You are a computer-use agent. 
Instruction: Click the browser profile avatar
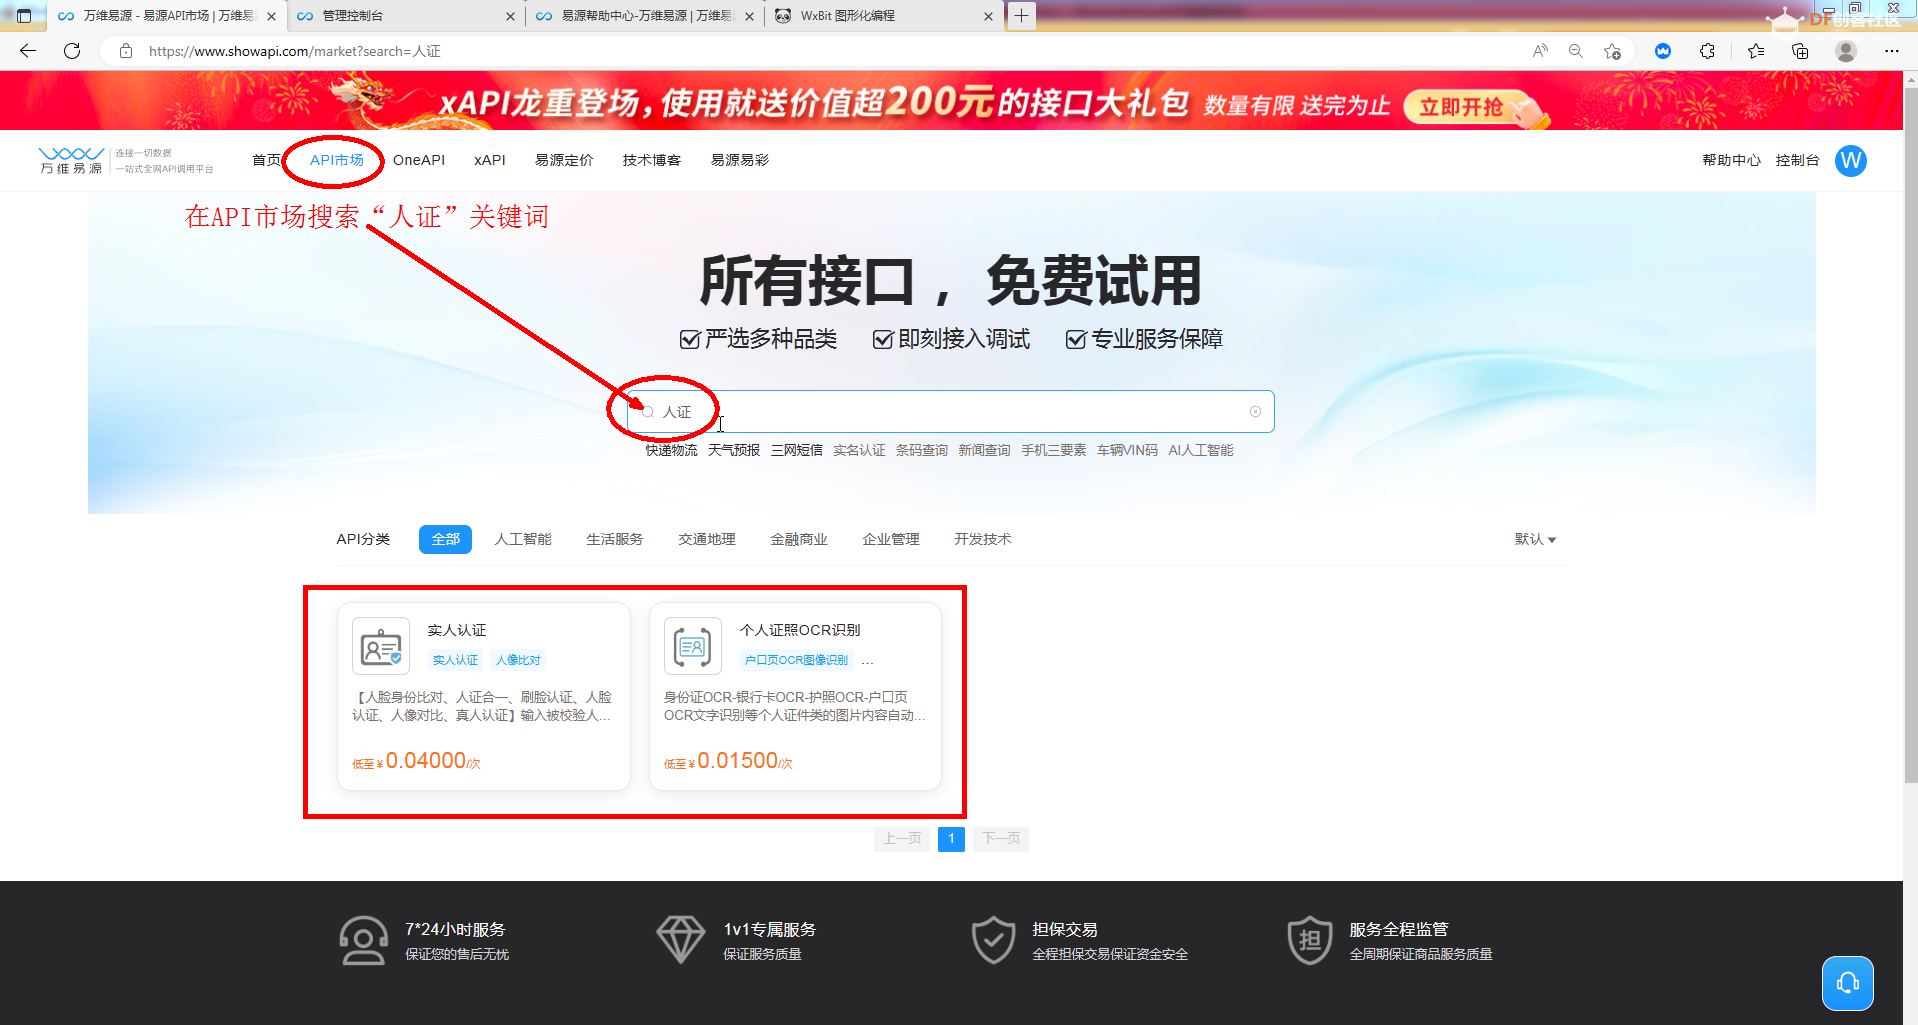1846,51
